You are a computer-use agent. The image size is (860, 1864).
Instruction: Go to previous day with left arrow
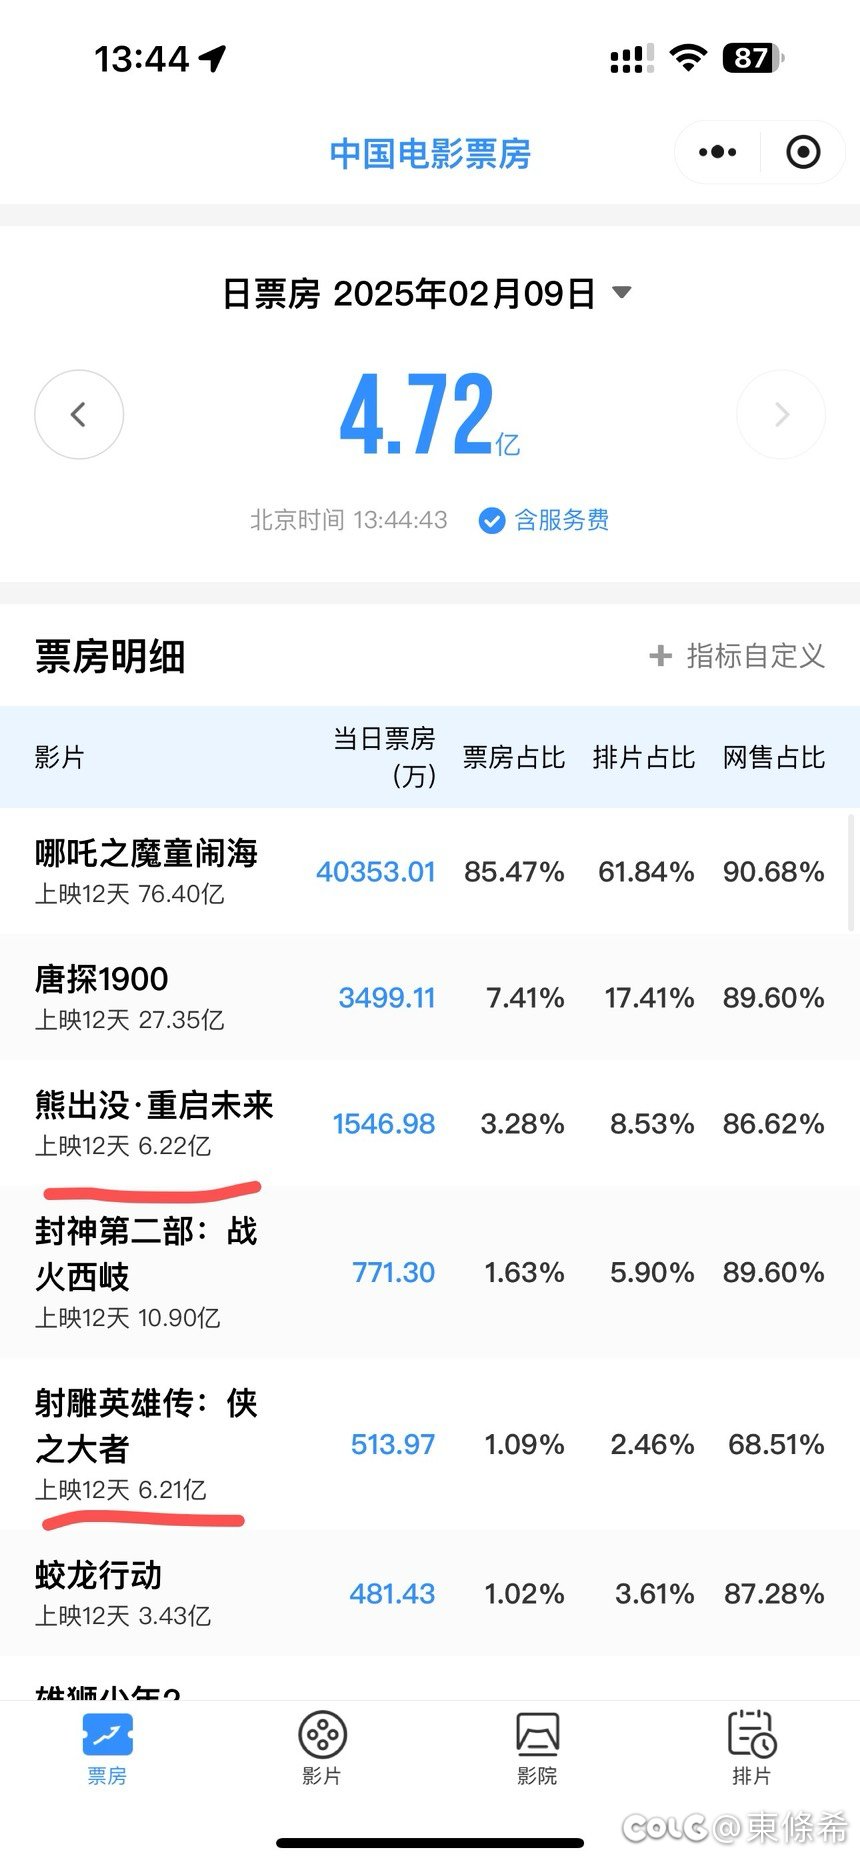pos(79,414)
